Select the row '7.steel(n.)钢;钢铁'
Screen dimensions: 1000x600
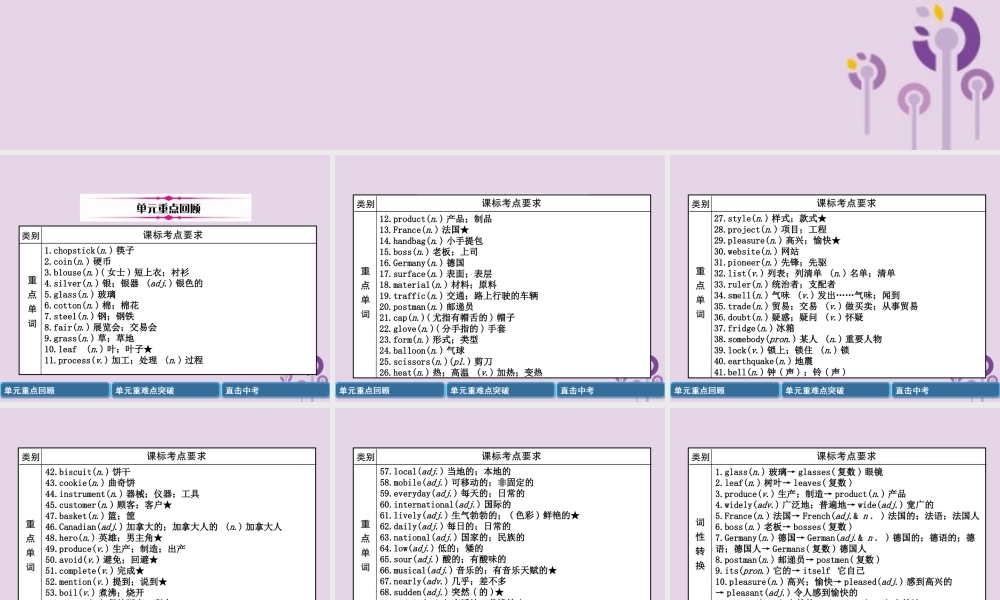coord(89,316)
